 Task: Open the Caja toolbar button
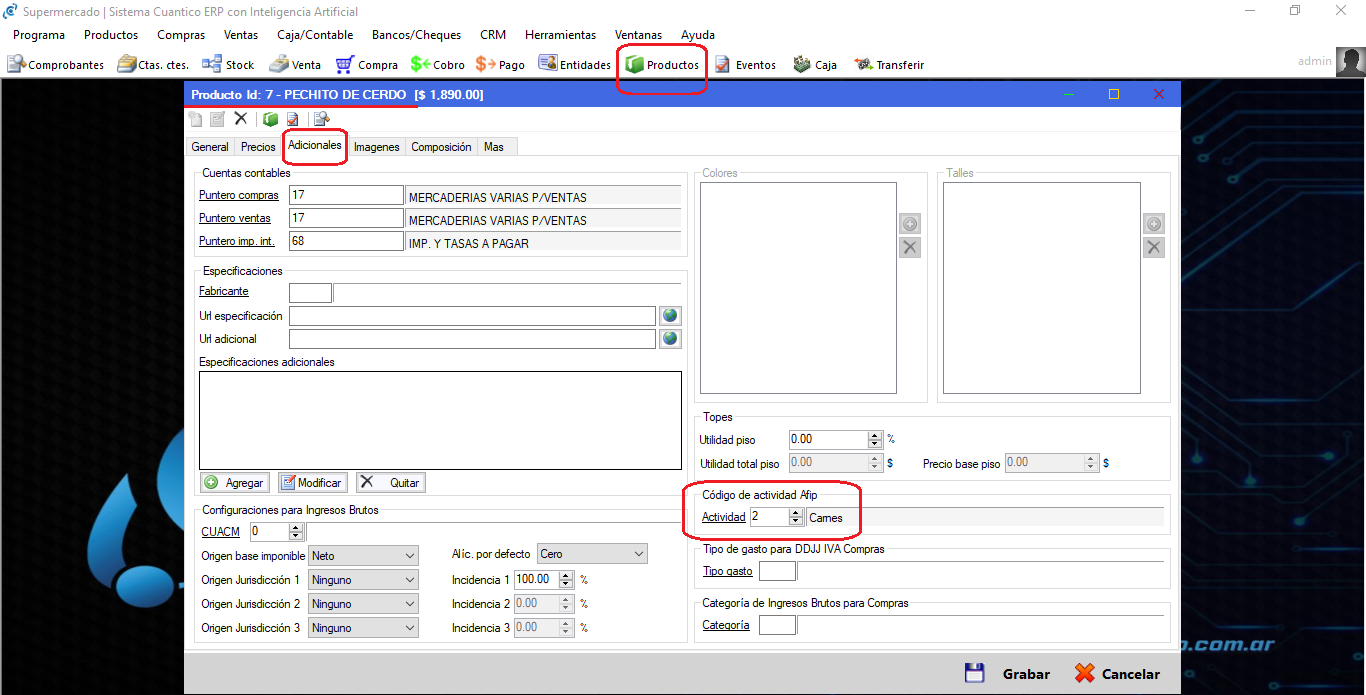click(815, 64)
